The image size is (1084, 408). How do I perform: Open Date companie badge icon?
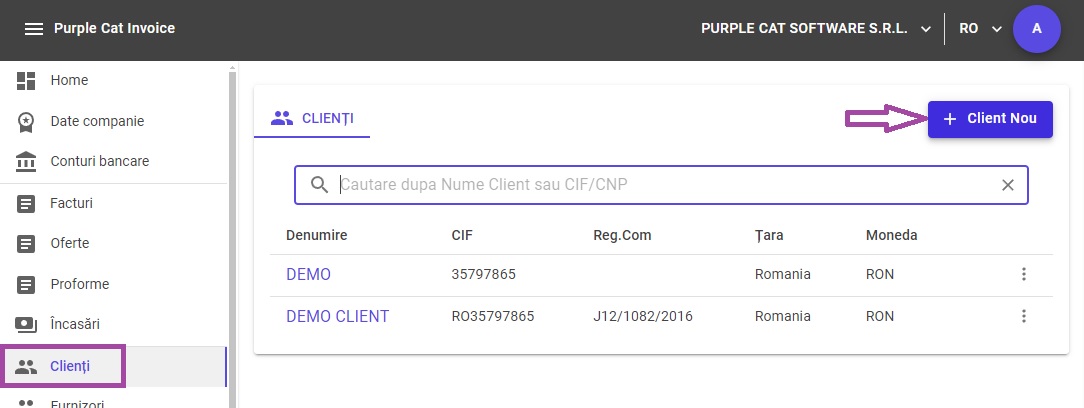26,122
